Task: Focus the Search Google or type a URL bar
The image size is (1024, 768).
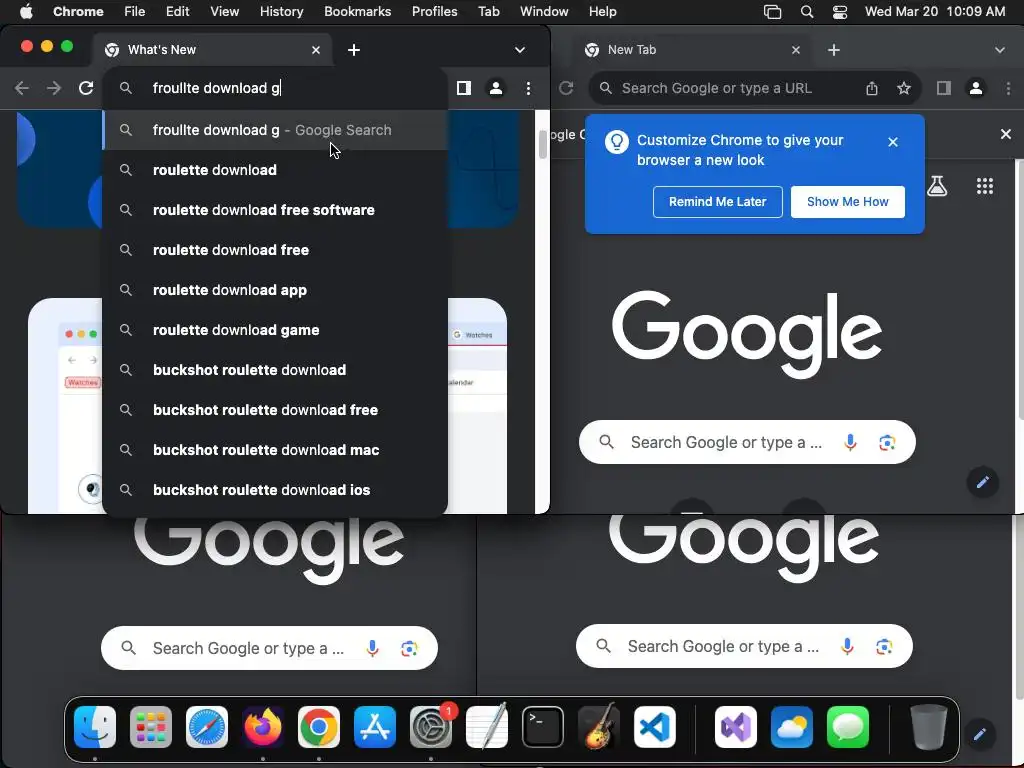Action: [754, 88]
